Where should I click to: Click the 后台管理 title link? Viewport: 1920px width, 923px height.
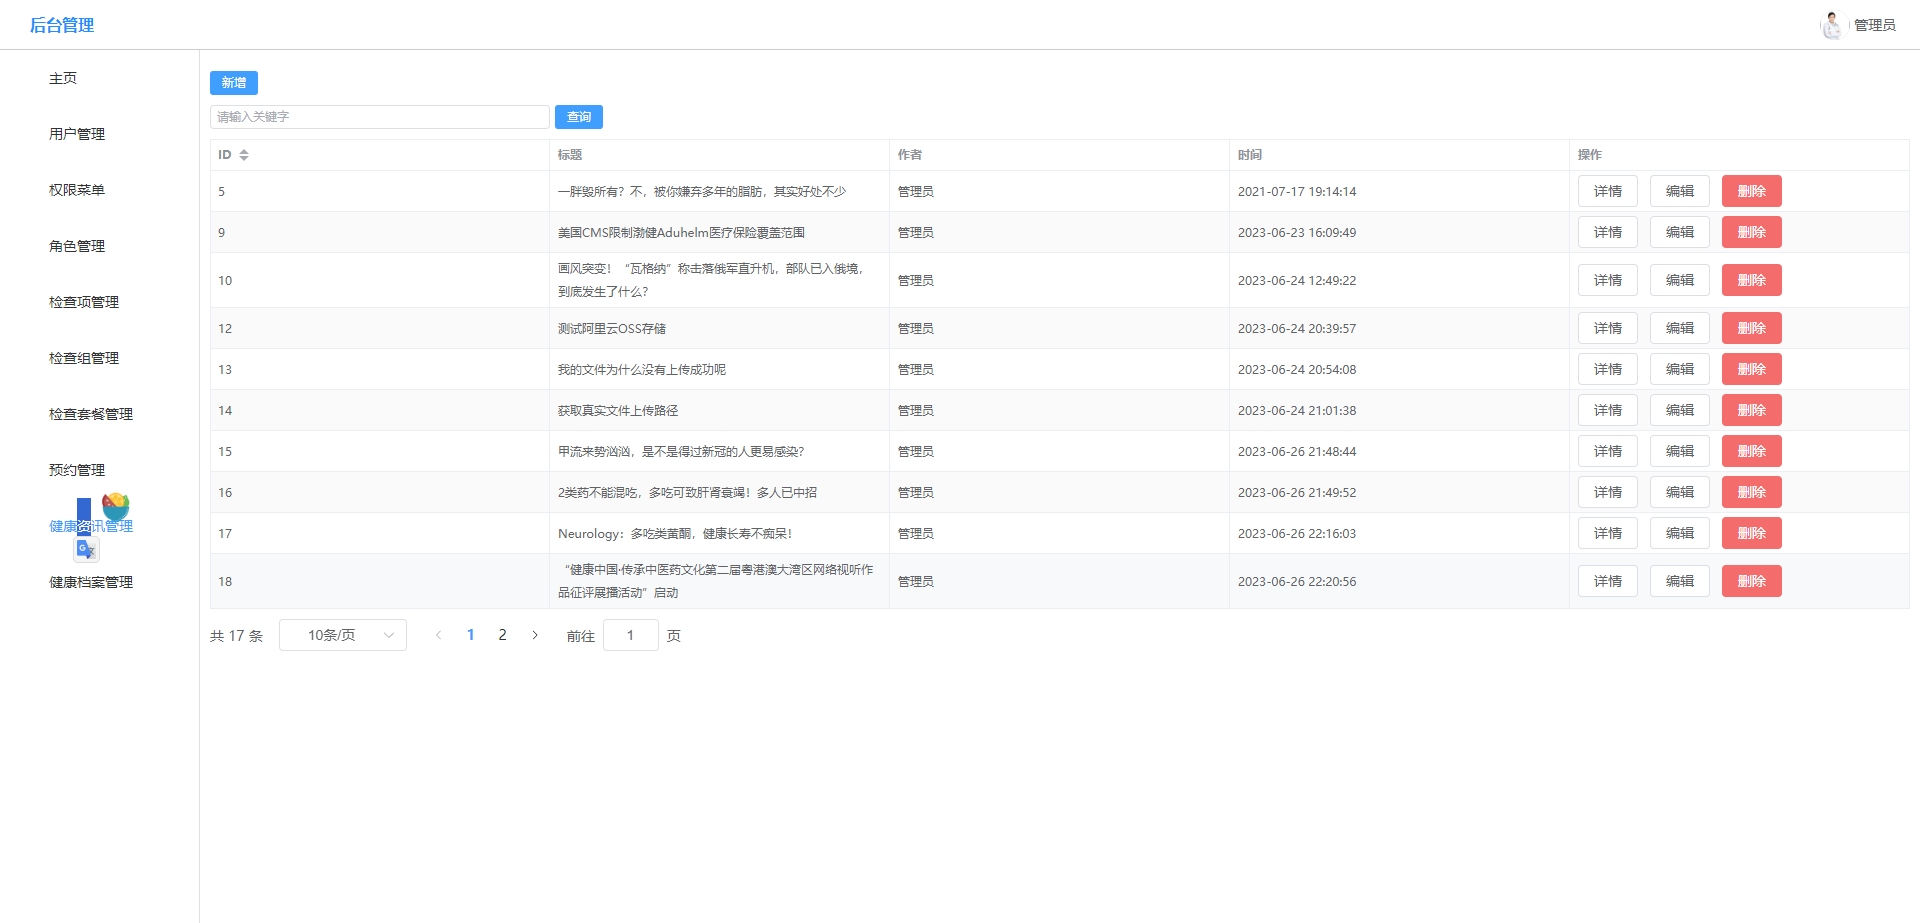[x=62, y=25]
